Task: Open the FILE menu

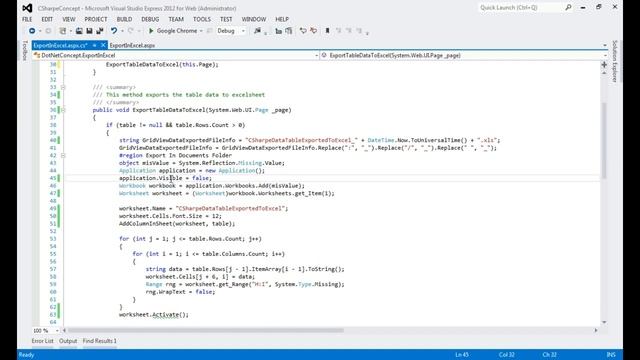Action: coord(27,19)
